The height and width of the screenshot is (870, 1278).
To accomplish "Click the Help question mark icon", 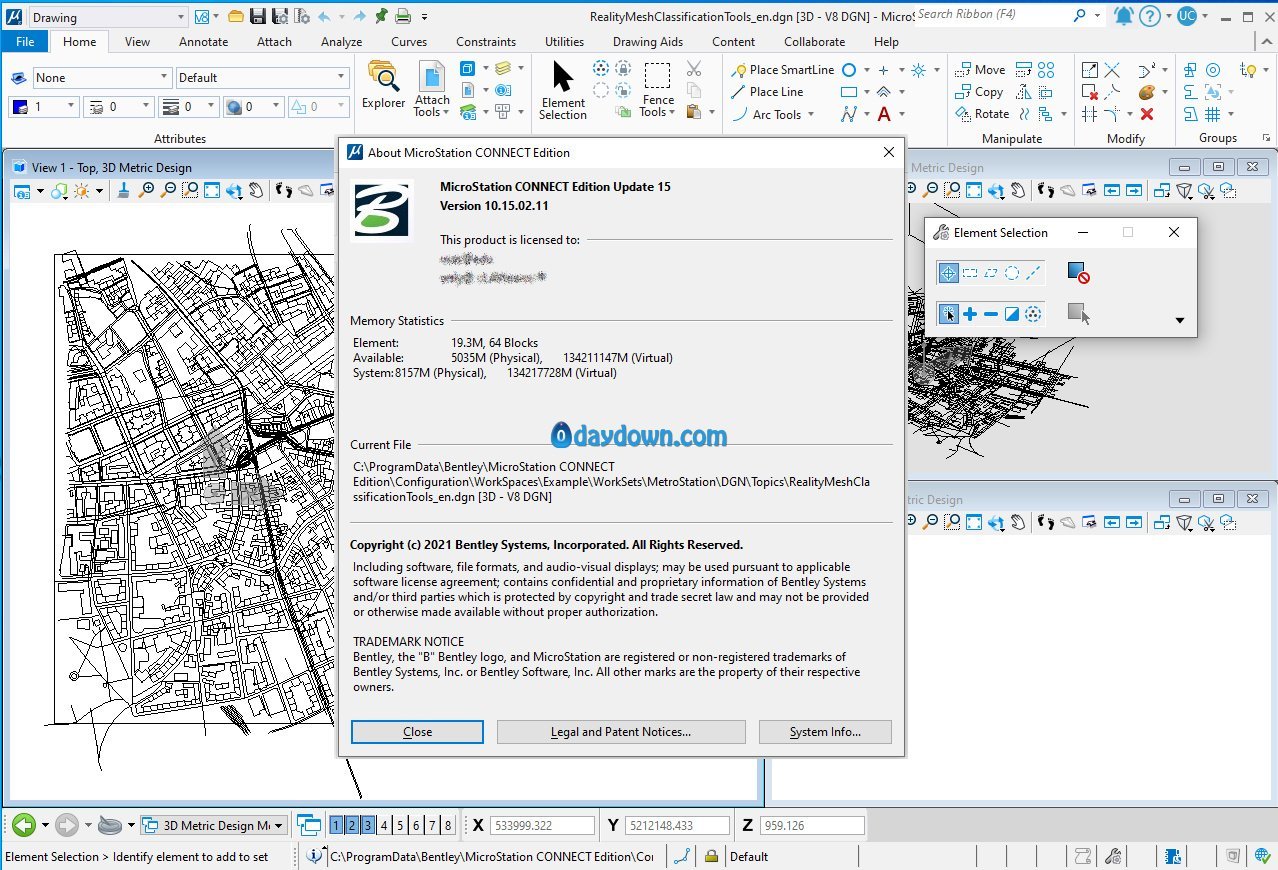I will (1150, 16).
